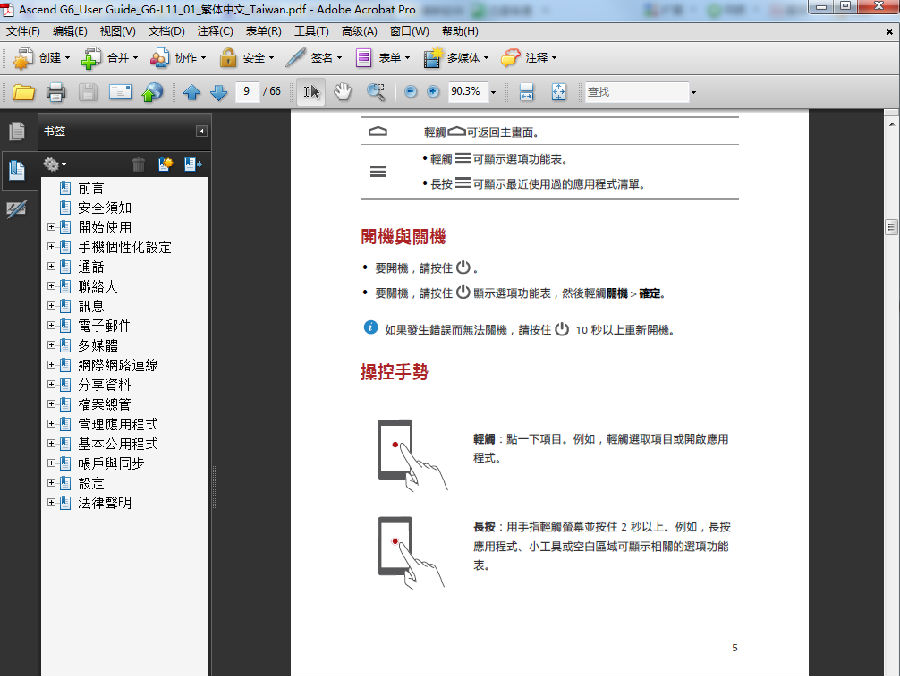
Task: Click the email envelope icon
Action: click(120, 92)
